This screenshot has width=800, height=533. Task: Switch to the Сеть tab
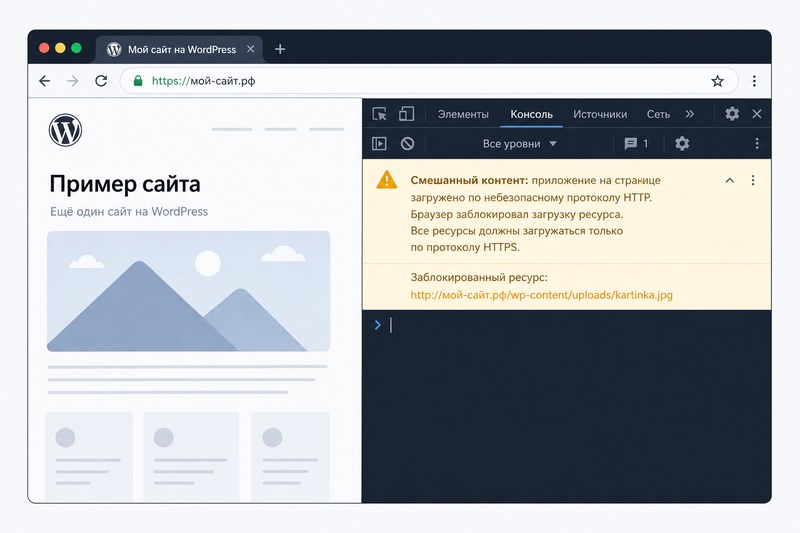click(658, 114)
